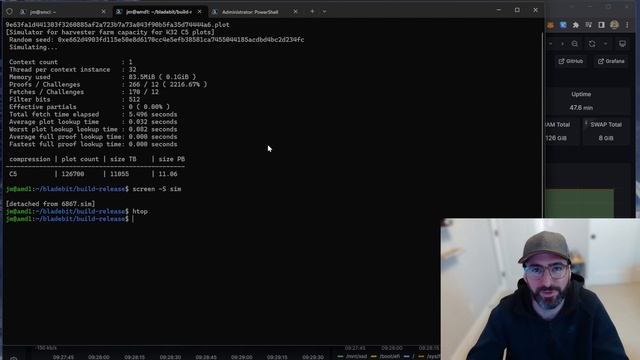Close the jm@smci terminal tab

(x=103, y=12)
